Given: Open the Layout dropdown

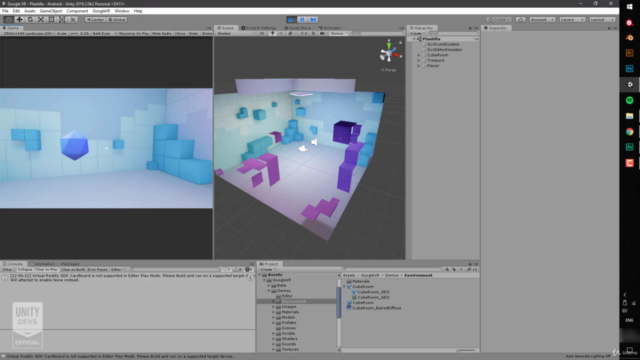Looking at the screenshot, I should (x=602, y=20).
